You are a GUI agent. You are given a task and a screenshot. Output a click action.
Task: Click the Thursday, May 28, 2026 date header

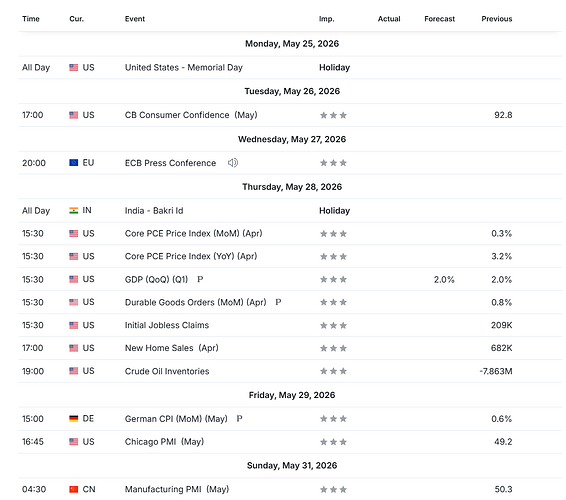(x=292, y=187)
